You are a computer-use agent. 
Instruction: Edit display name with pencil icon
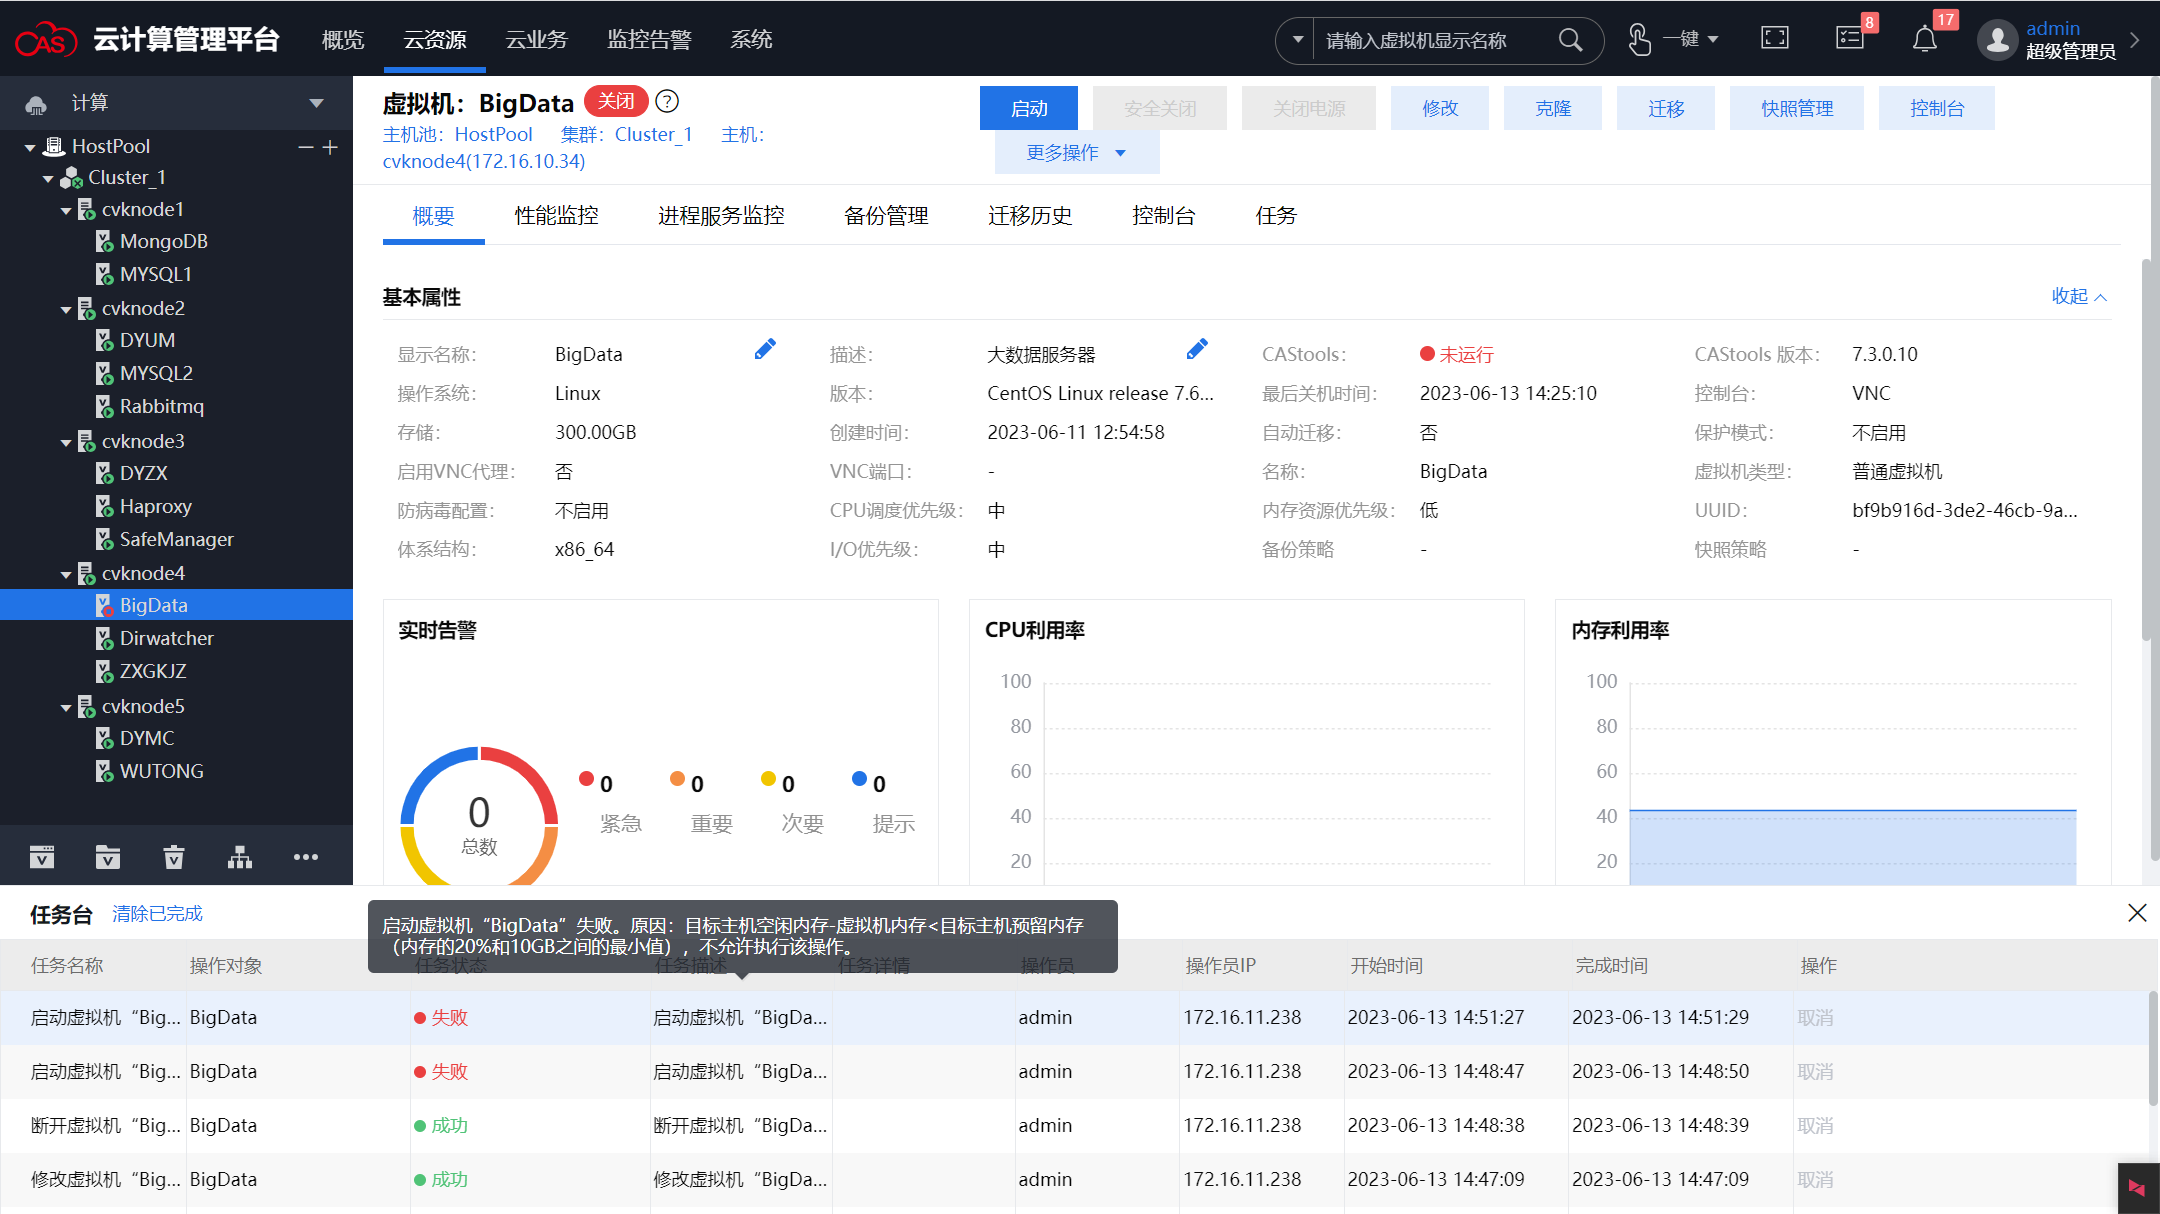pos(765,350)
